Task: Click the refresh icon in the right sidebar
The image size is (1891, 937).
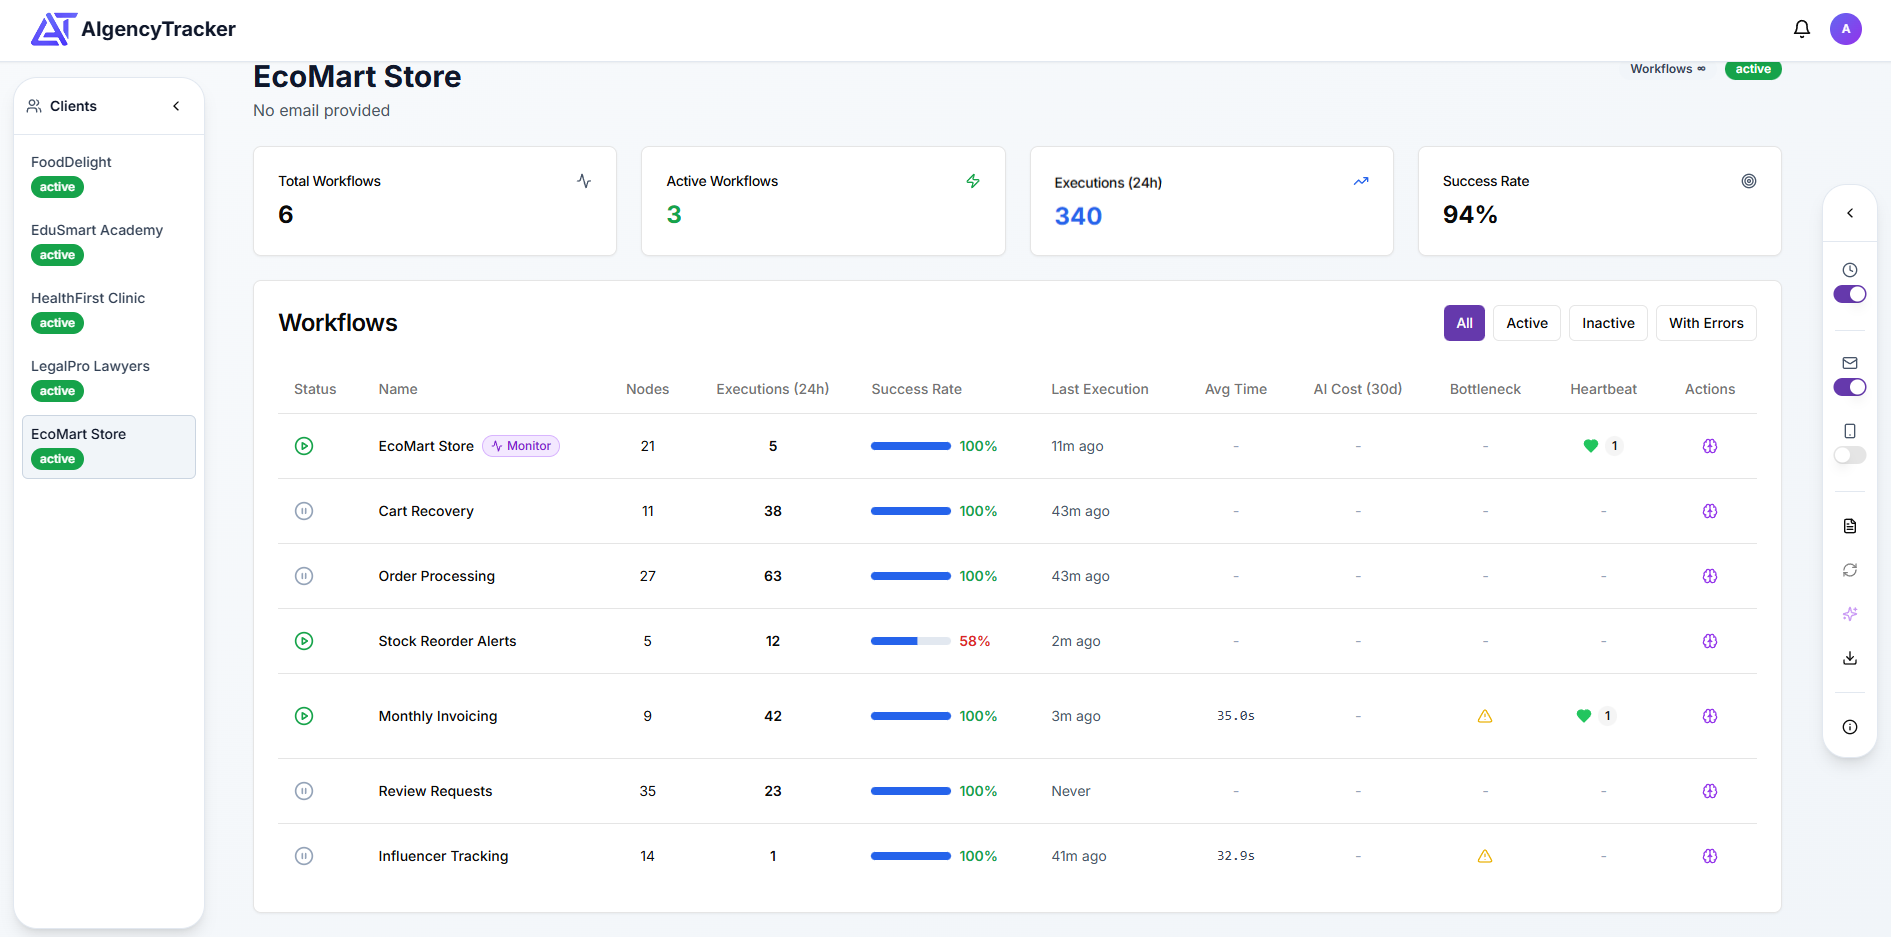Action: pyautogui.click(x=1849, y=569)
